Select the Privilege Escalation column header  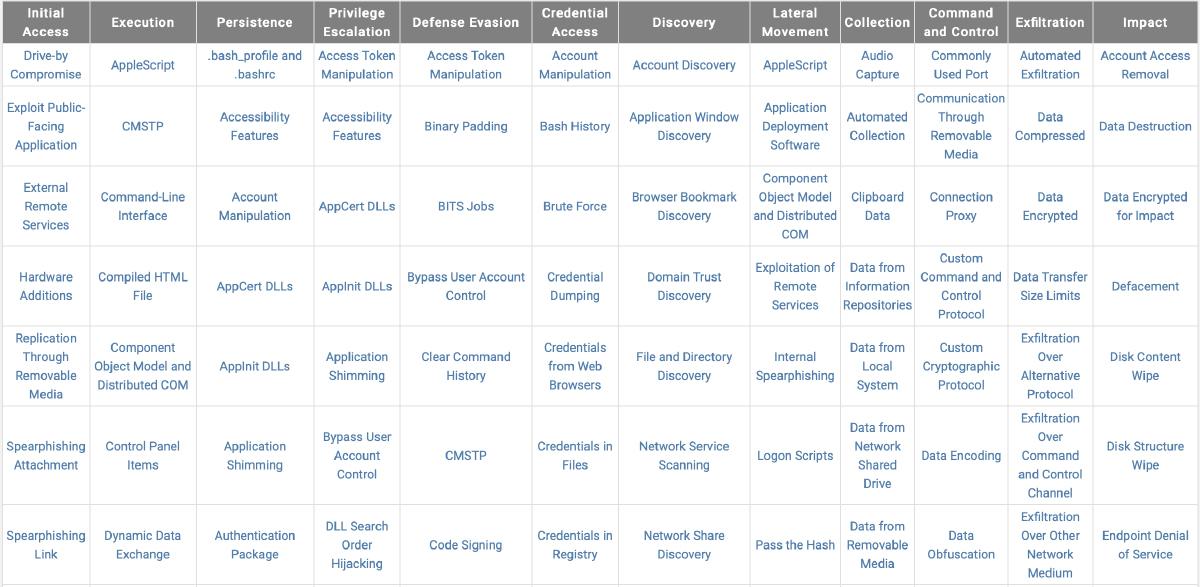(357, 22)
